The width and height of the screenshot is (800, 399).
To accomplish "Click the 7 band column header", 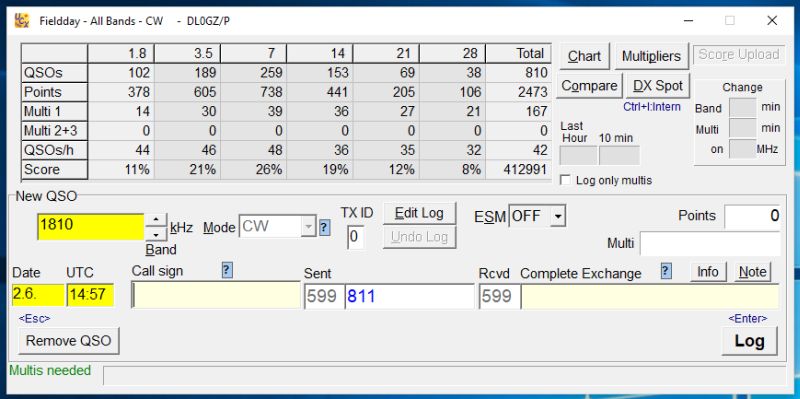I will point(254,54).
